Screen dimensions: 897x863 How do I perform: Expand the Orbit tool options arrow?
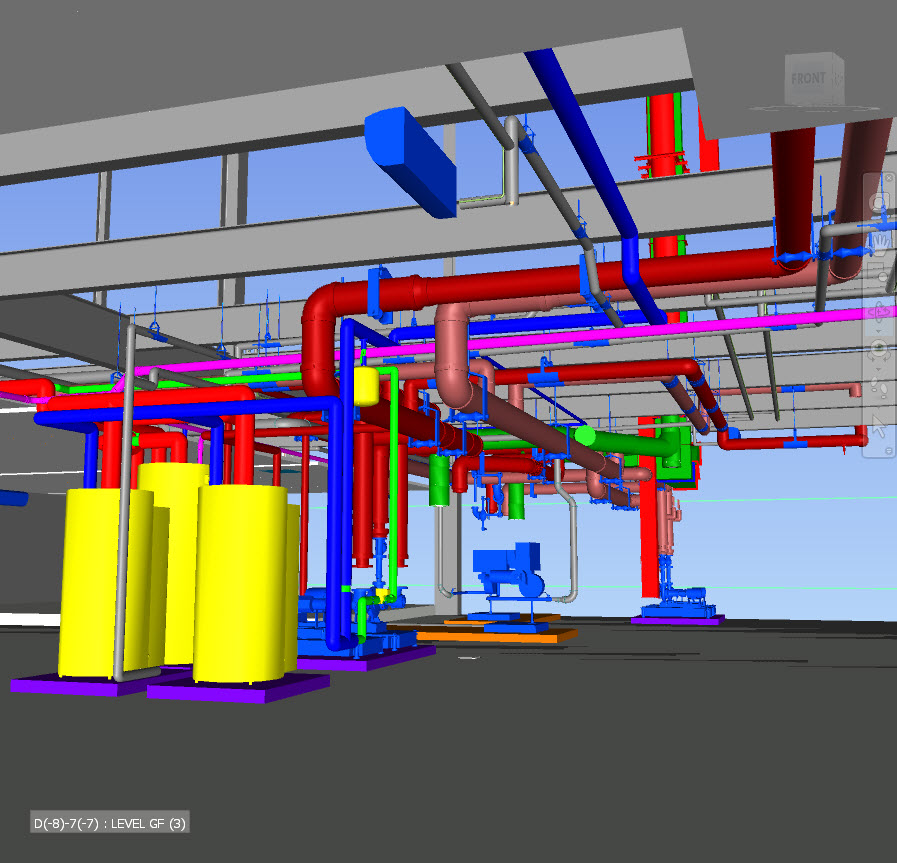tap(879, 331)
